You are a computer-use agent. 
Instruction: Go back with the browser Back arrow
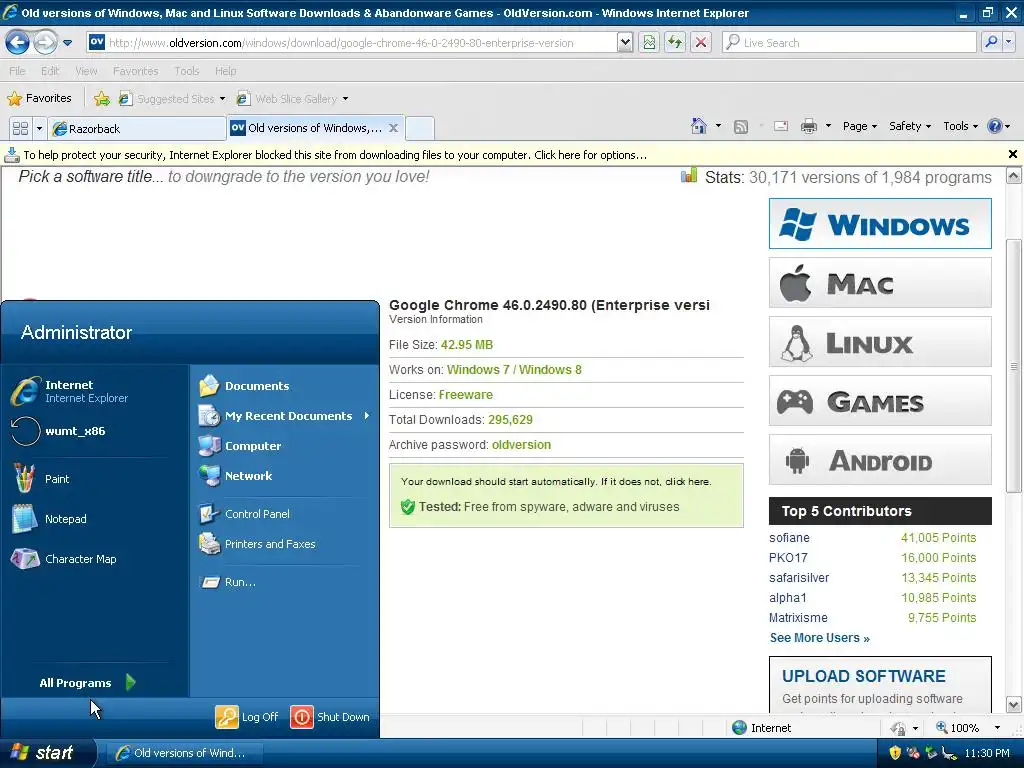tap(18, 43)
